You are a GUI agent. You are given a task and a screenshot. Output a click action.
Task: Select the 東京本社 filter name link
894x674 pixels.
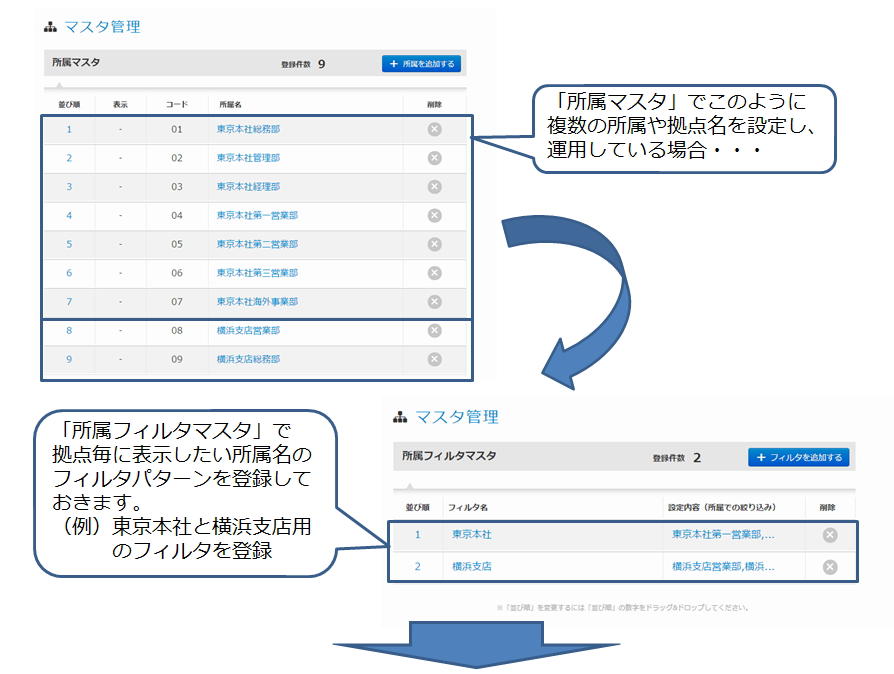pyautogui.click(x=471, y=535)
